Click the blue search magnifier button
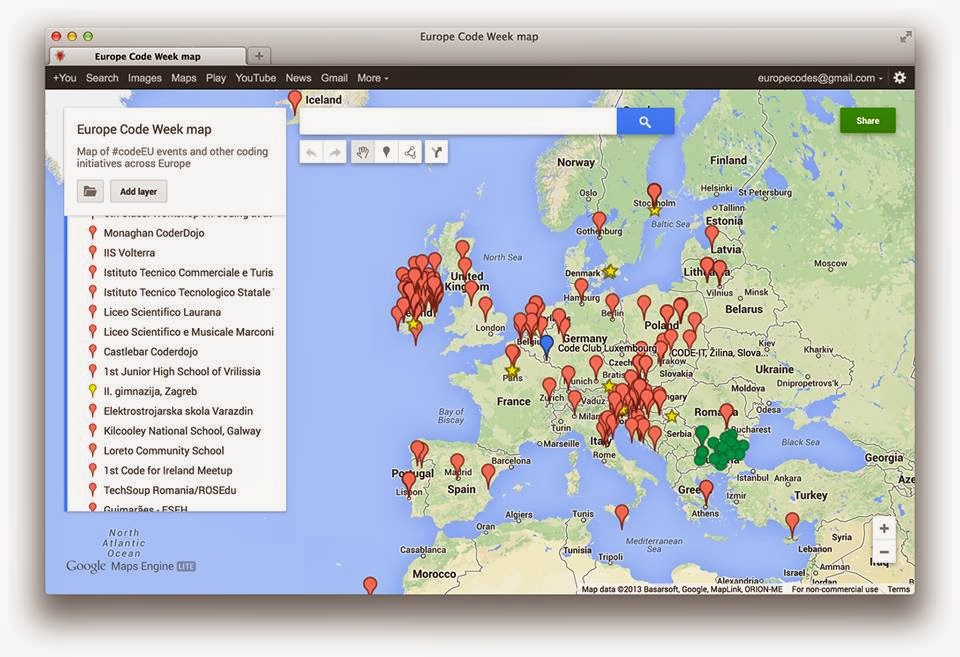The width and height of the screenshot is (960, 657). pyautogui.click(x=645, y=121)
